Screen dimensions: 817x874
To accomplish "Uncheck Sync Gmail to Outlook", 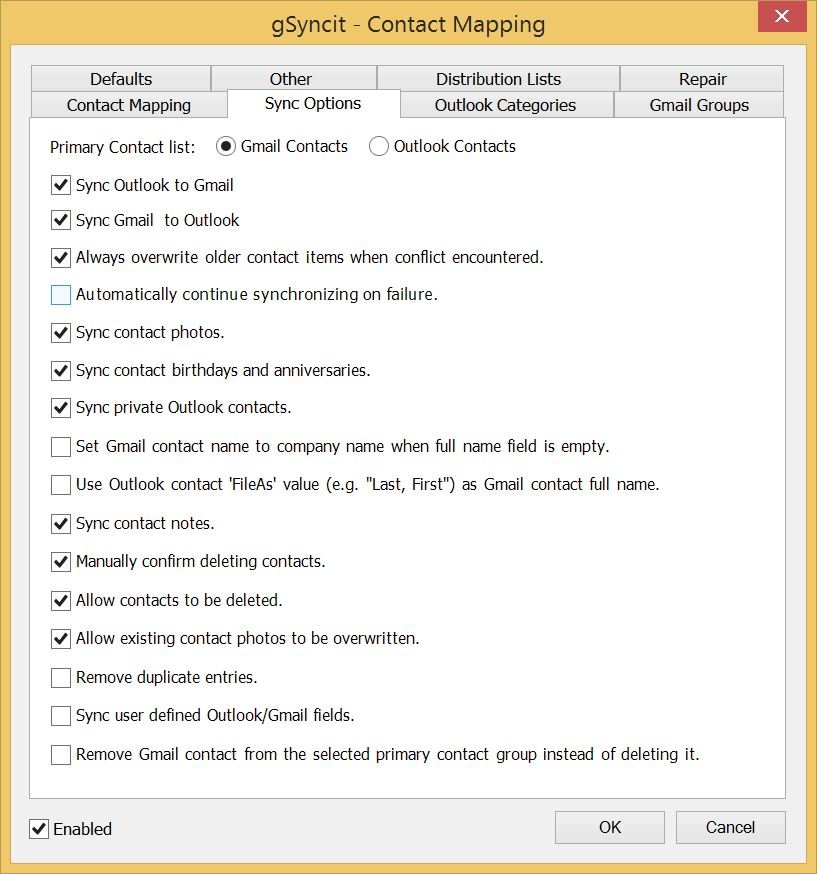I will (x=61, y=220).
